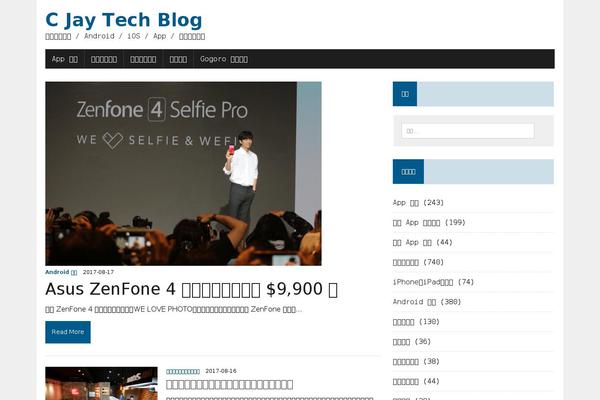
Task: Open the iPhone iPad category (74)
Action: (433, 282)
